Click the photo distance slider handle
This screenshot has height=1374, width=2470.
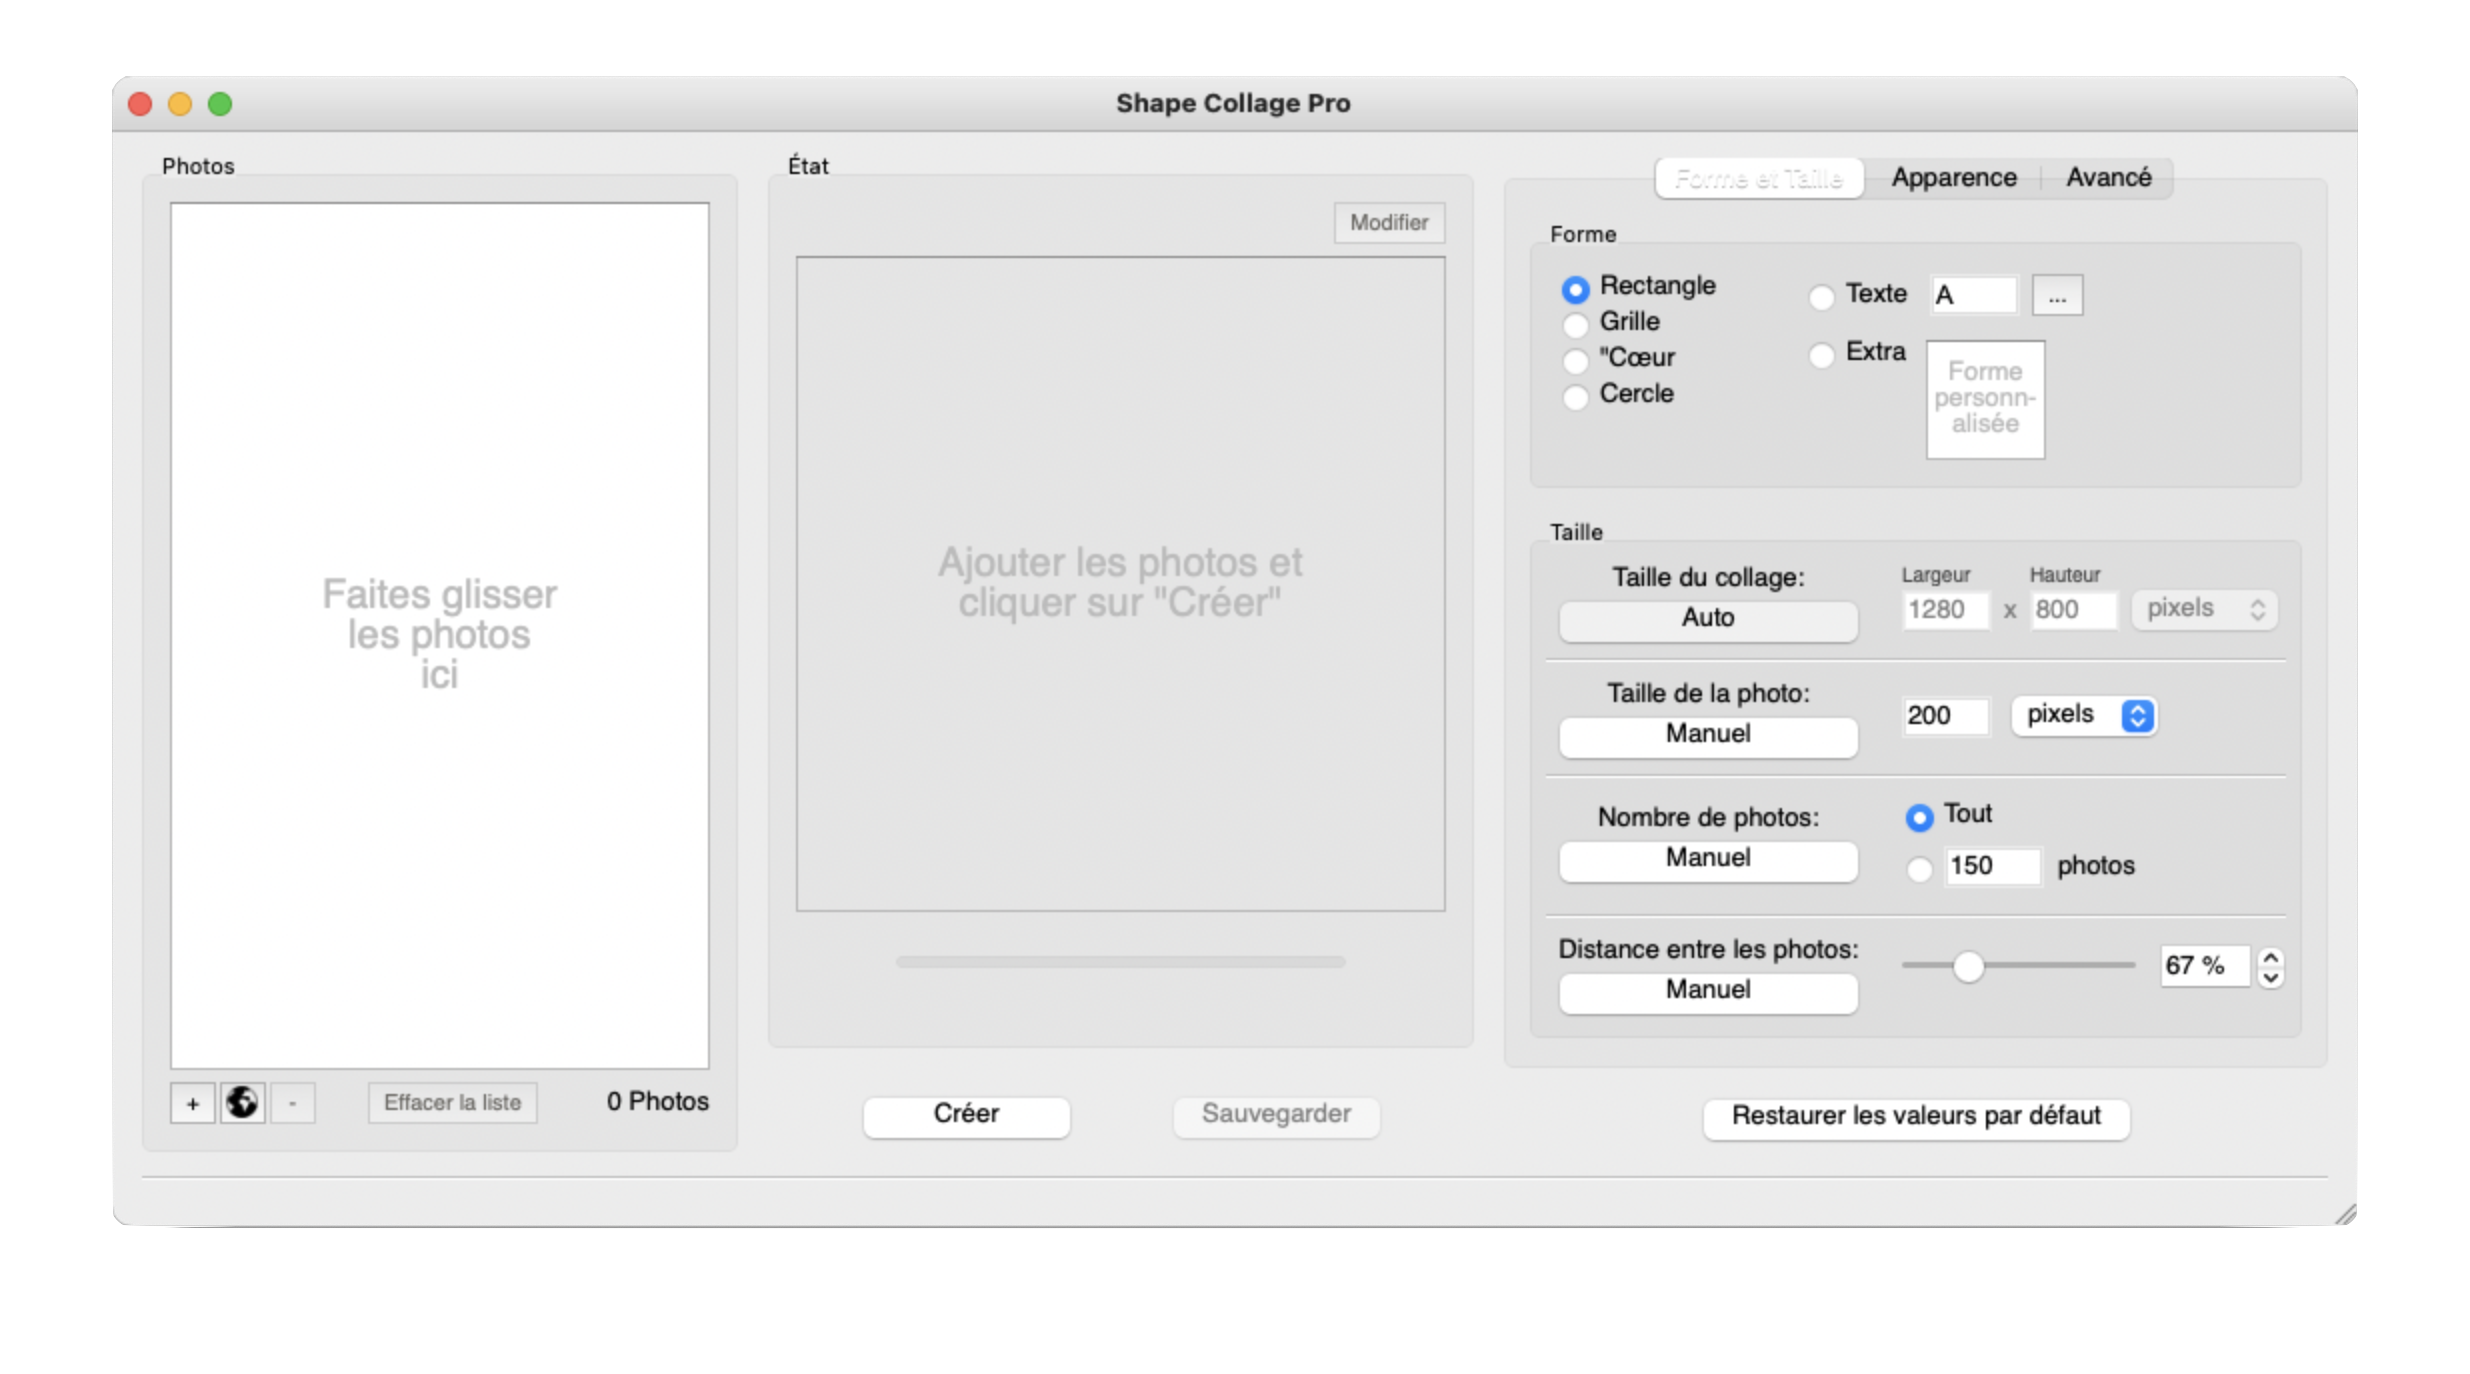tap(1967, 966)
